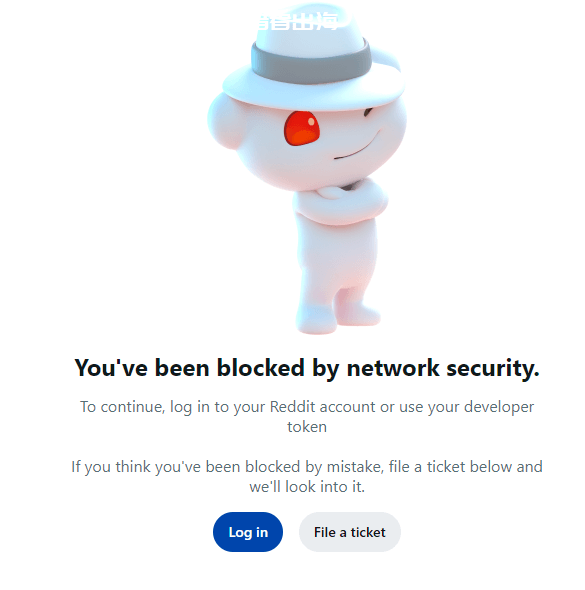The width and height of the screenshot is (585, 590).
Task: Click the blue Log in button
Action: pos(248,532)
